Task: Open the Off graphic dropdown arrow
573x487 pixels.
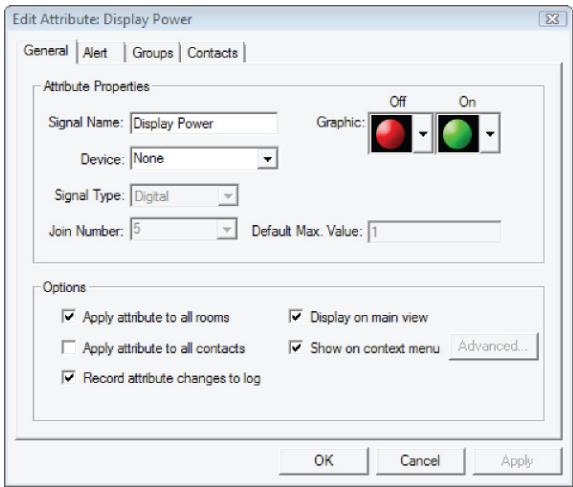Action: tap(423, 133)
